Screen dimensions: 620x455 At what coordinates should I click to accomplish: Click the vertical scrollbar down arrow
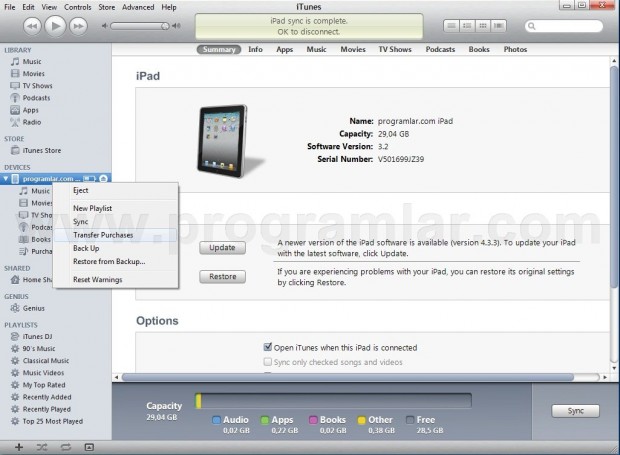point(614,368)
